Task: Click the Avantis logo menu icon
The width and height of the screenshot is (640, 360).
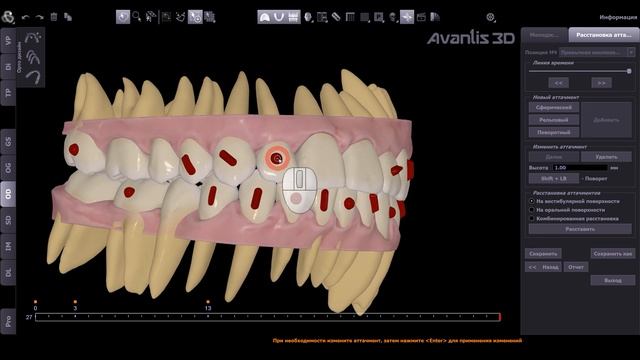Action: (x=7, y=17)
